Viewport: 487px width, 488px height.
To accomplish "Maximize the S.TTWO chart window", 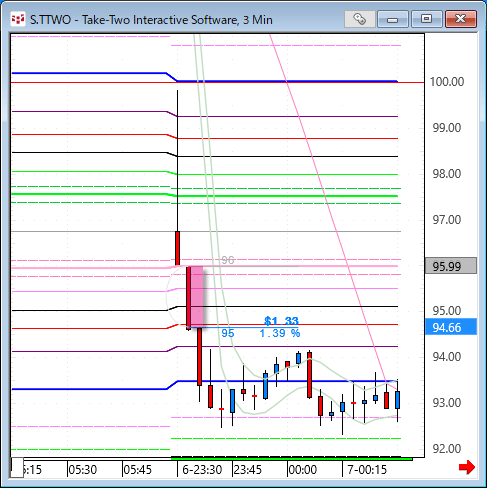I will (426, 19).
